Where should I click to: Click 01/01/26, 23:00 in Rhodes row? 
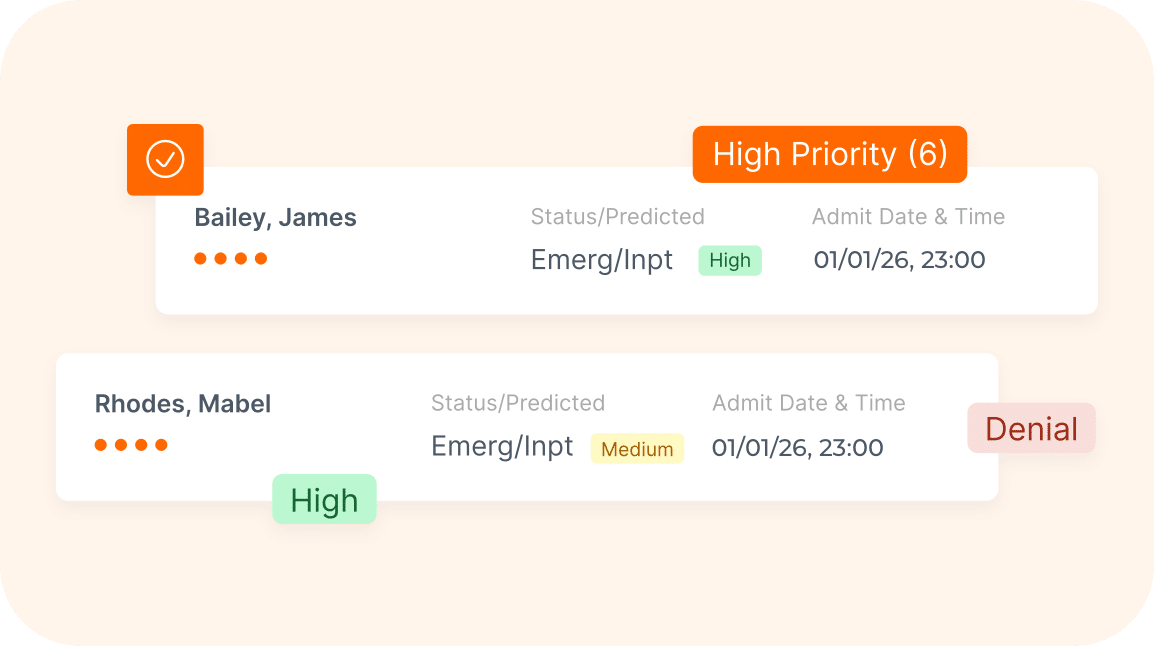tap(797, 447)
